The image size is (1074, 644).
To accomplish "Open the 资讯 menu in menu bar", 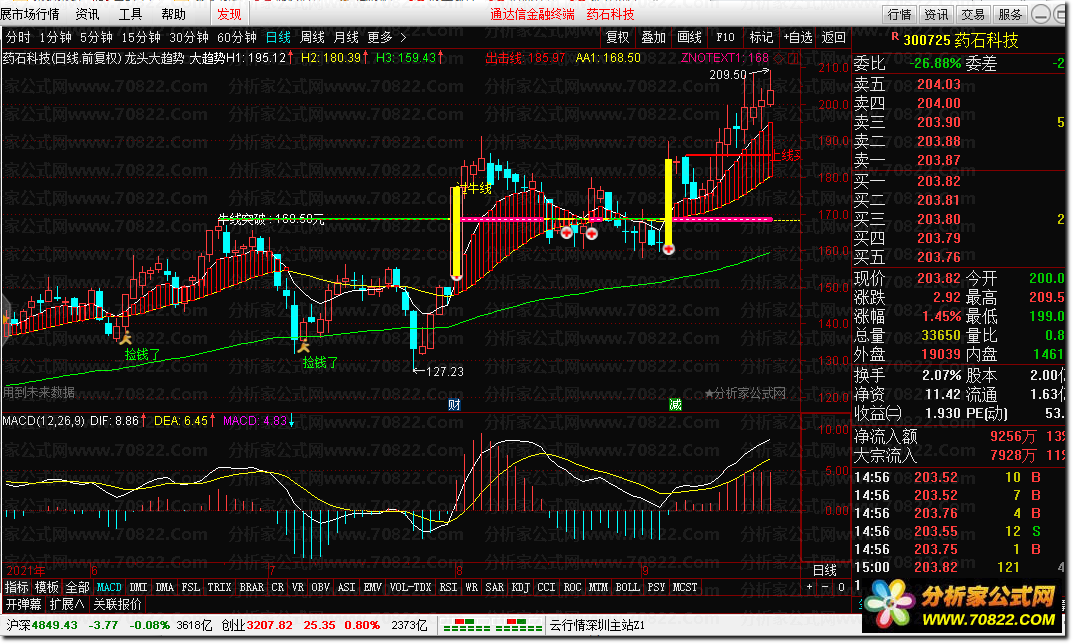I will 88,14.
